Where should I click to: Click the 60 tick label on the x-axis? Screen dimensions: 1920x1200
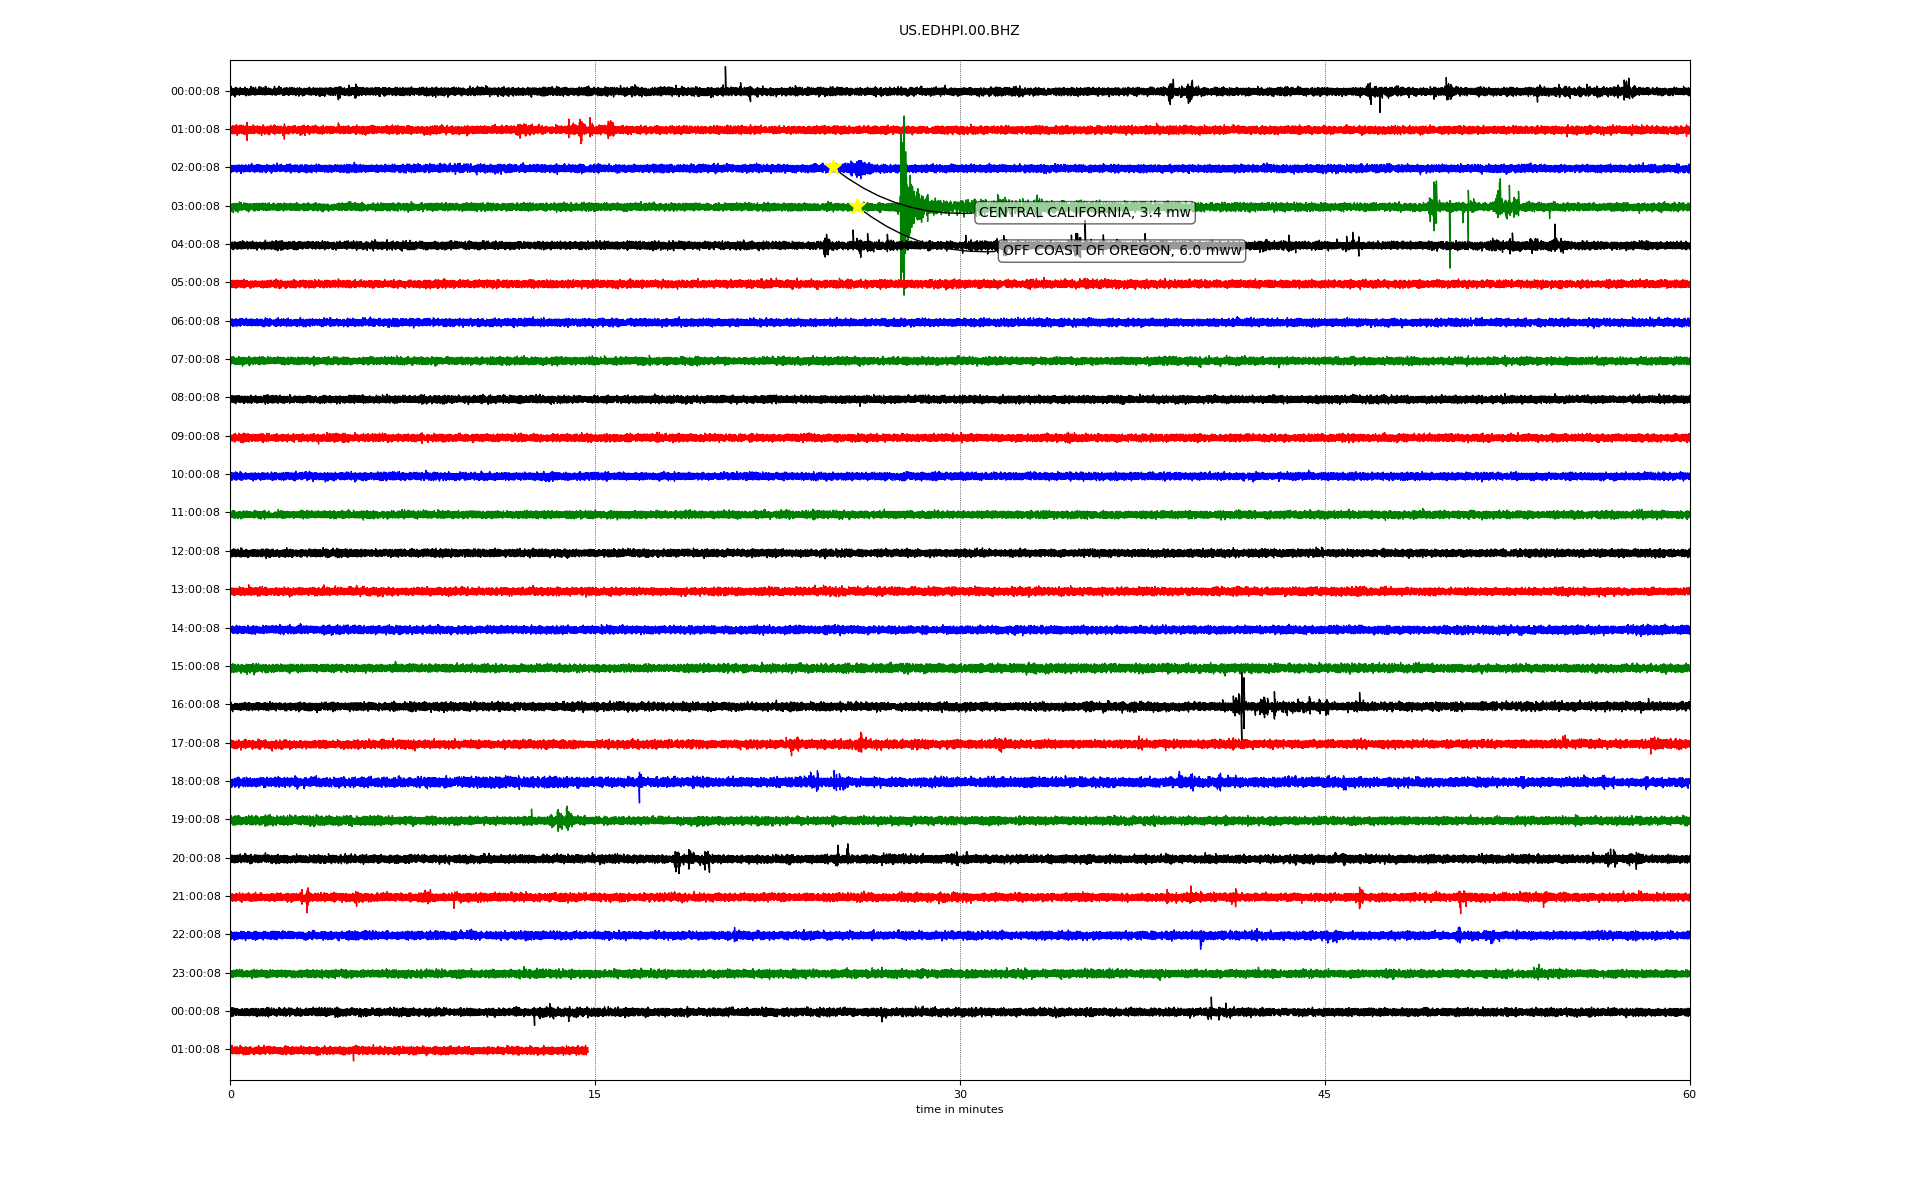point(1689,1094)
